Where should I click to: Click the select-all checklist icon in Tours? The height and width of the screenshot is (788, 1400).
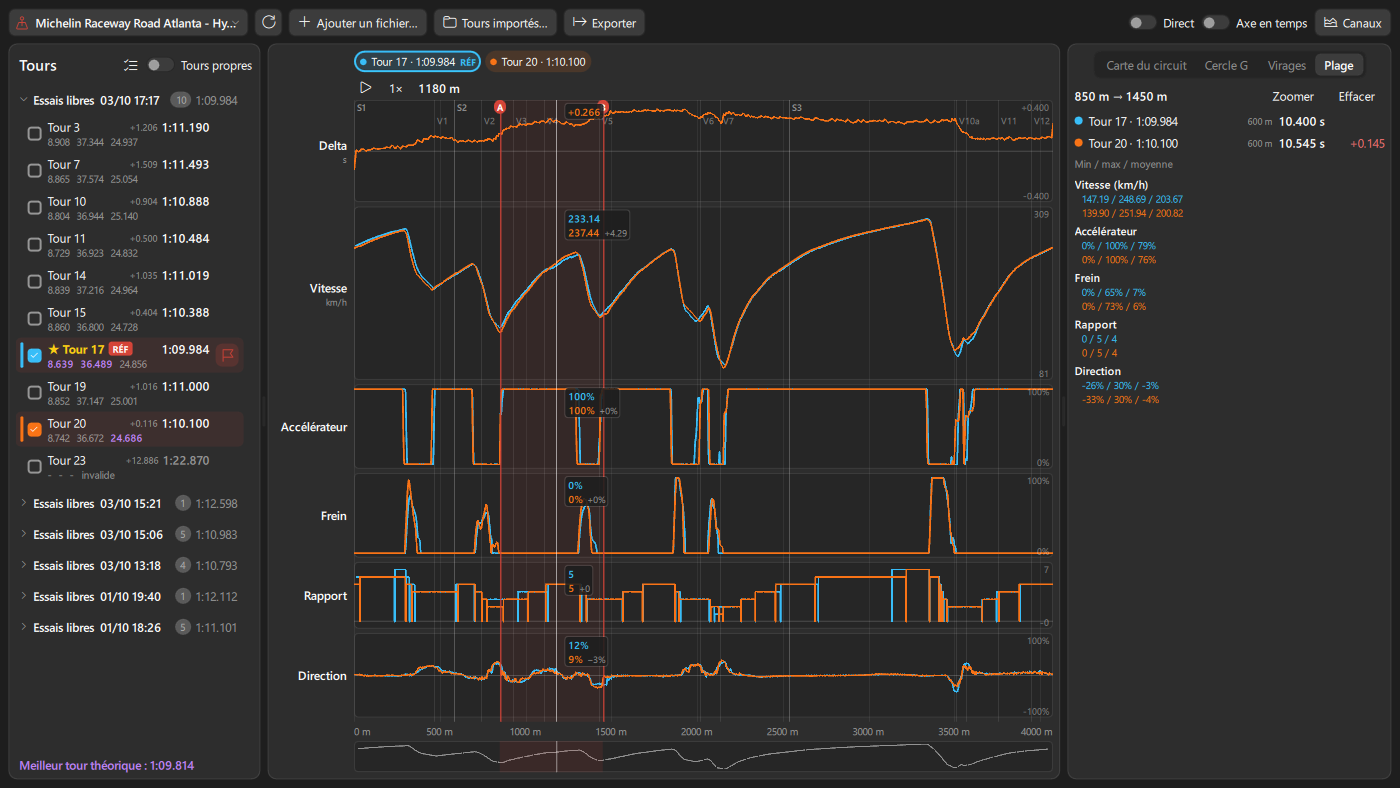(x=130, y=65)
